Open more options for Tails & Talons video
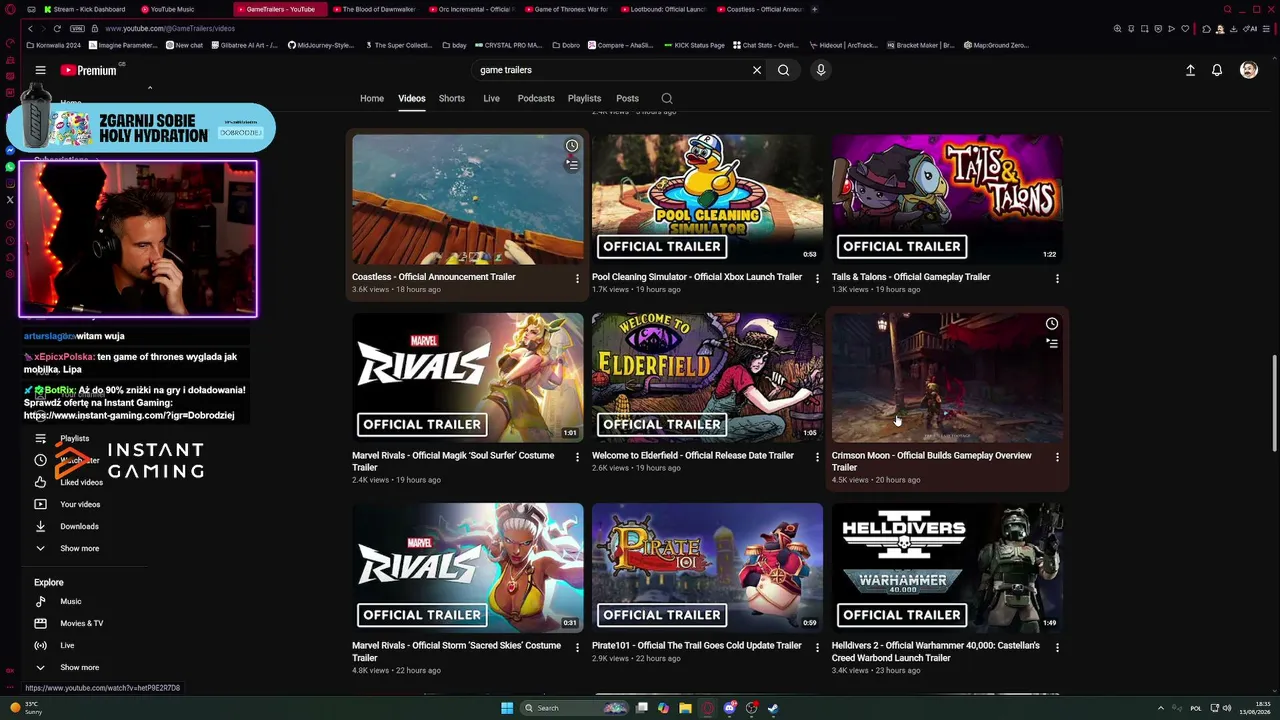 coord(1057,278)
